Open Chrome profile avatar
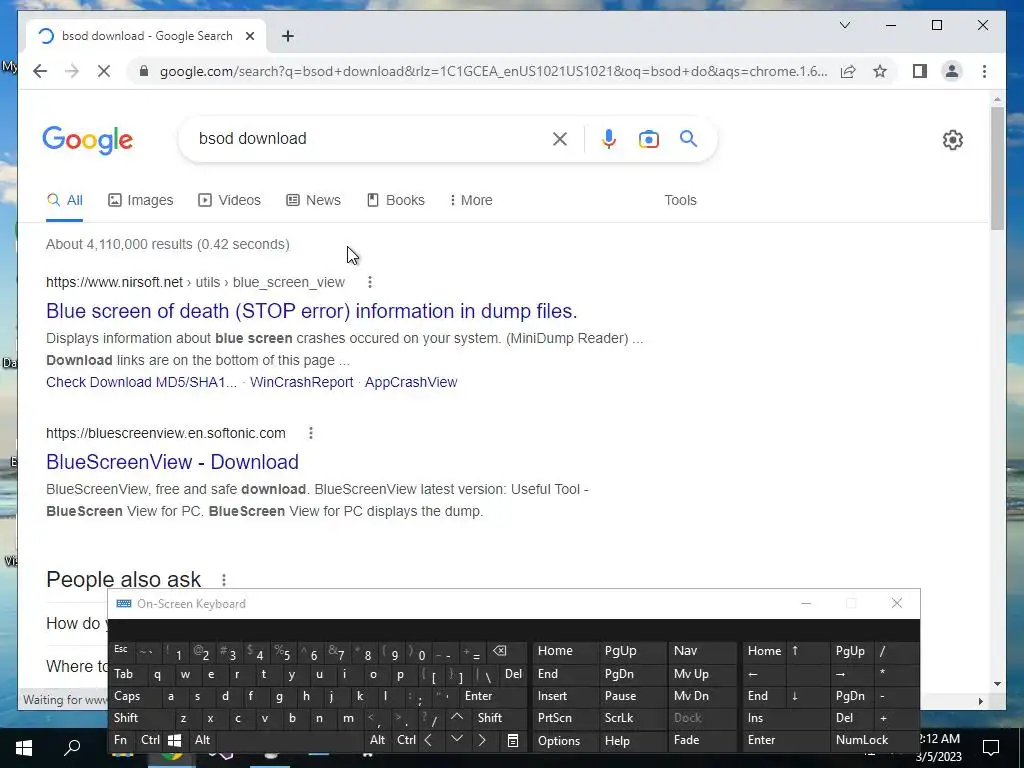The height and width of the screenshot is (768, 1024). point(952,71)
